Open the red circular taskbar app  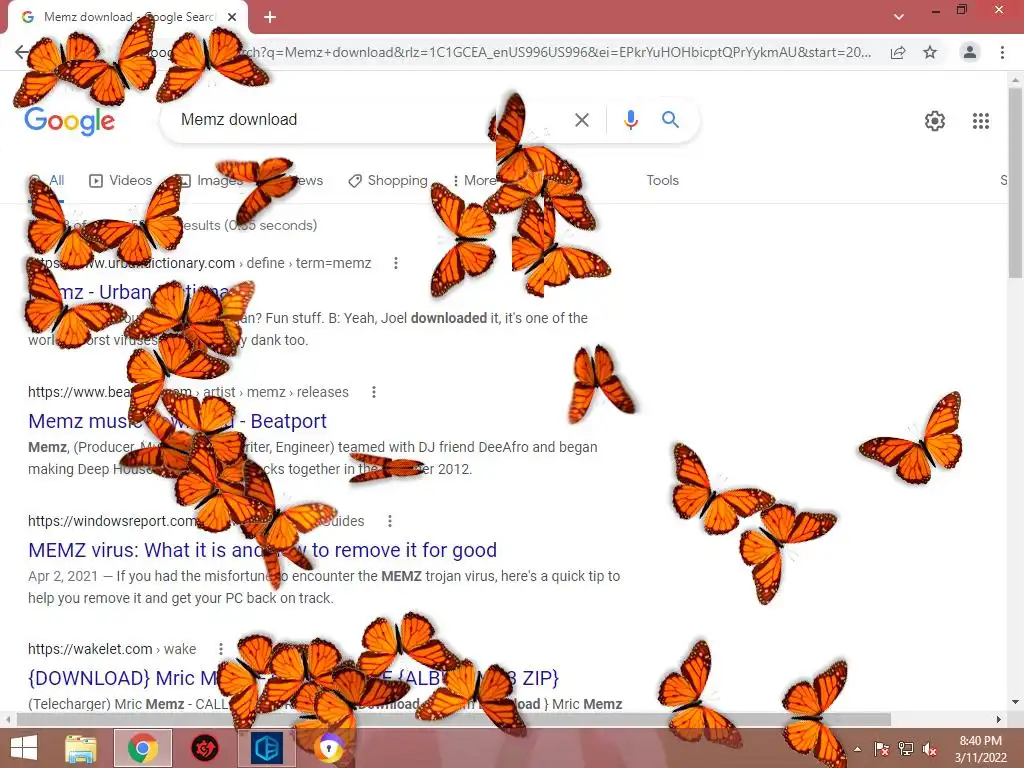click(204, 748)
